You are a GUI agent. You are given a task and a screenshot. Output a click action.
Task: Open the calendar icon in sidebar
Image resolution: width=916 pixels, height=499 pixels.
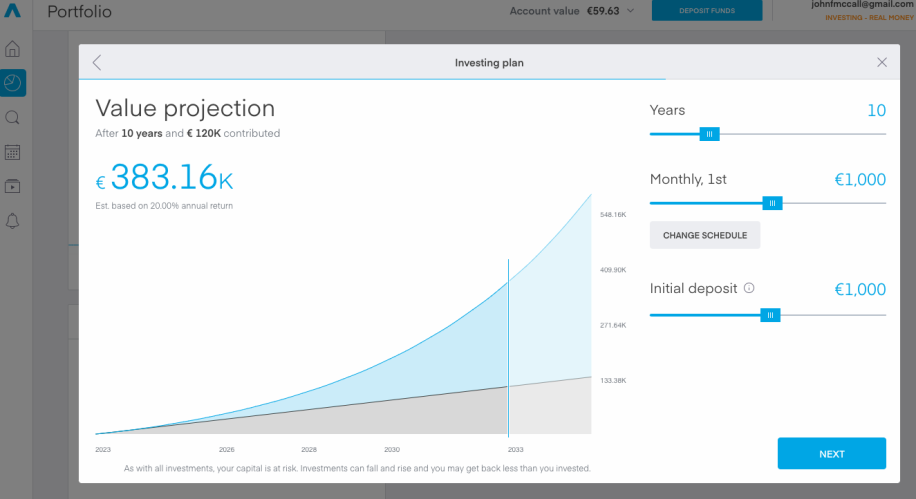[x=12, y=153]
